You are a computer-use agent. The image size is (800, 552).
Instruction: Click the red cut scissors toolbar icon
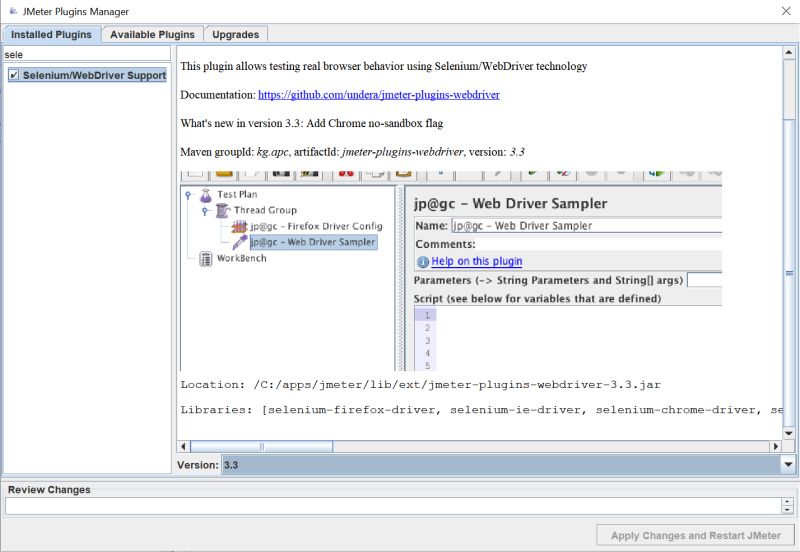pyautogui.click(x=346, y=174)
